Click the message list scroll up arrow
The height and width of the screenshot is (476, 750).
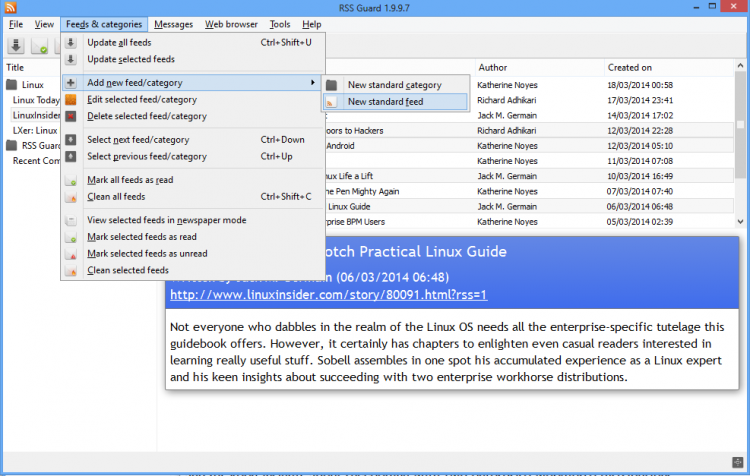740,66
